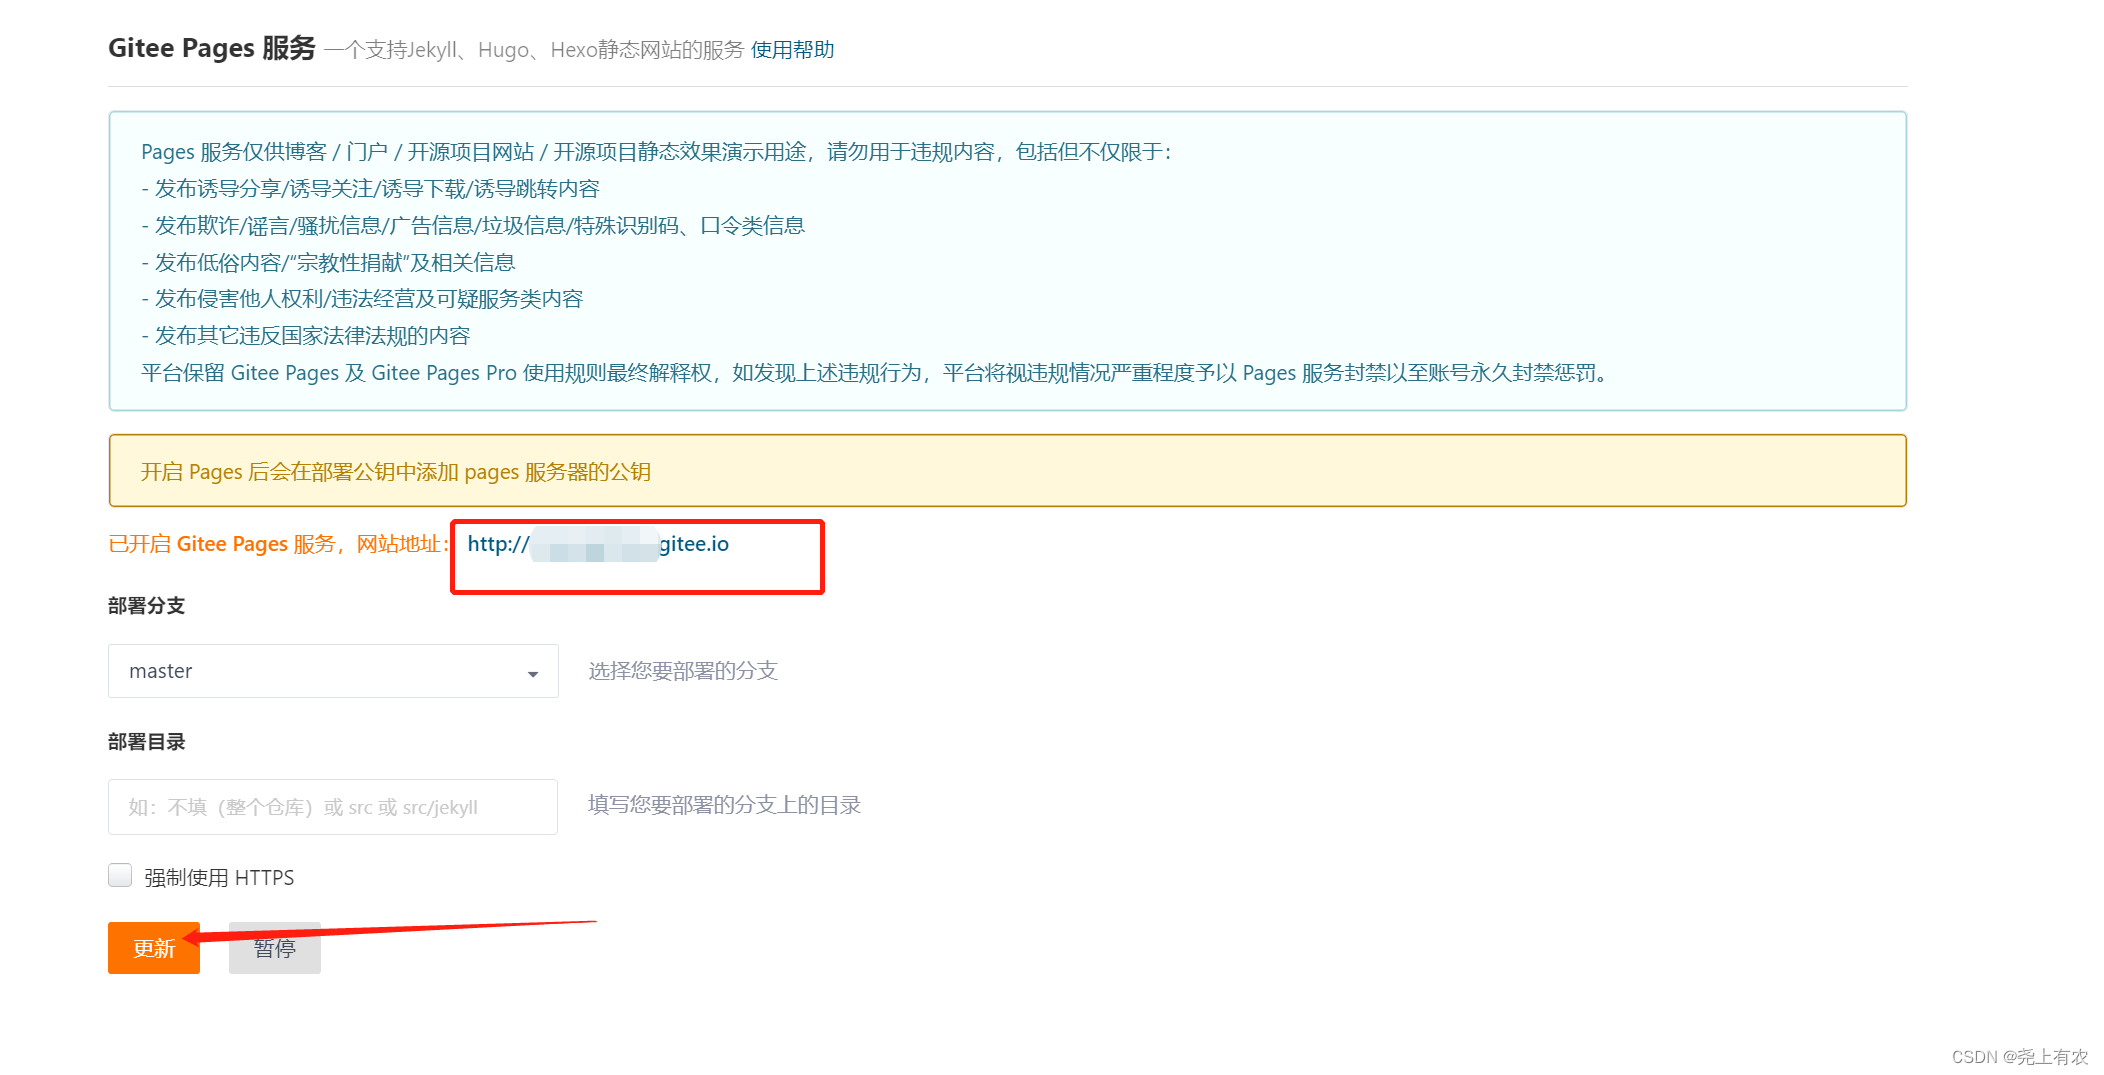Click the 平台保留 Gitee Pages 及 Gitee Pages Pro paragraph
This screenshot has width=2104, height=1075.
click(x=875, y=373)
